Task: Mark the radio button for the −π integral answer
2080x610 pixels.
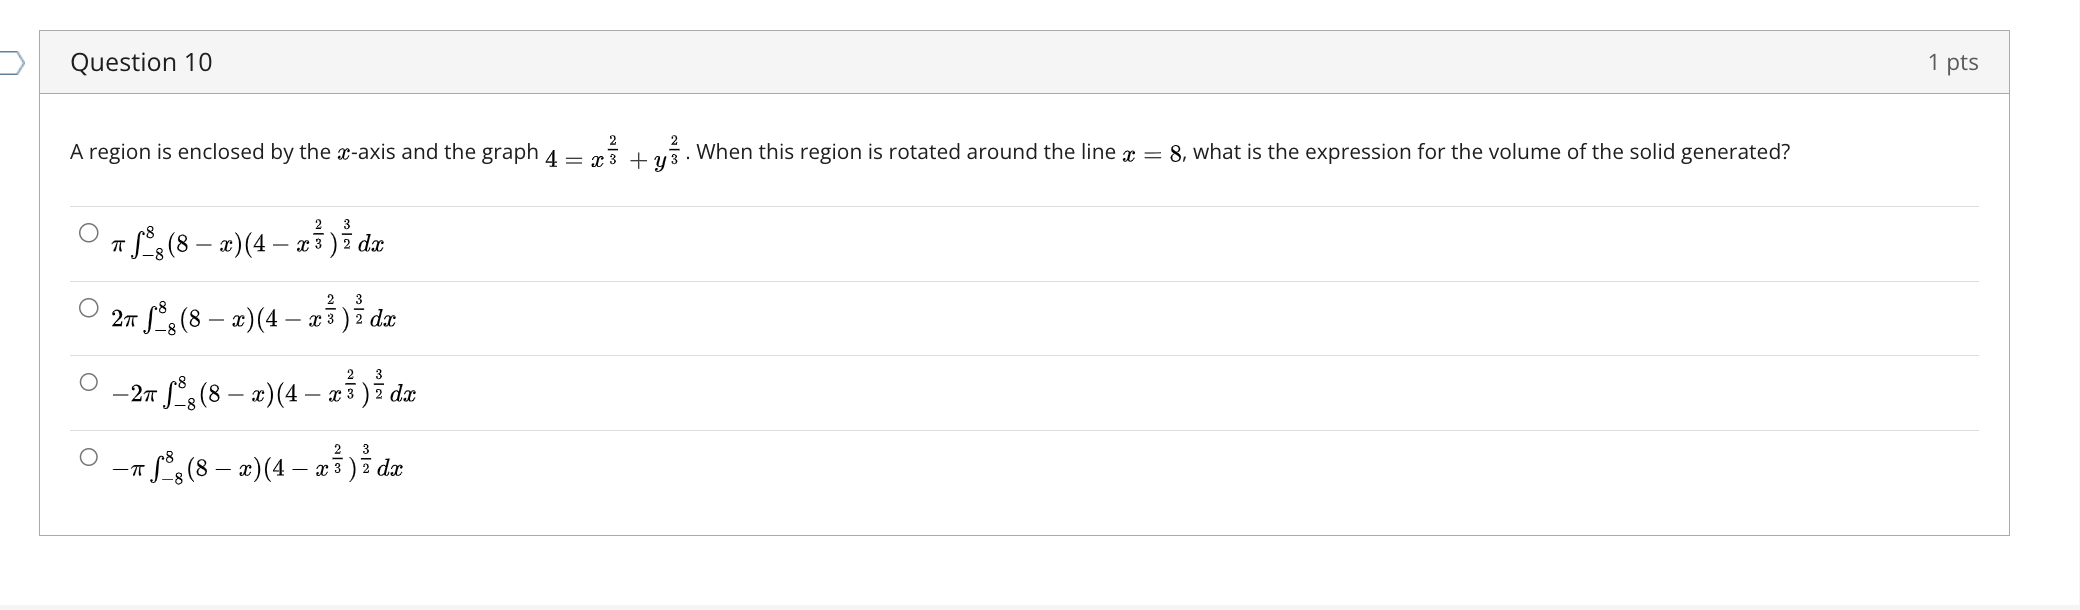Action: (x=89, y=457)
